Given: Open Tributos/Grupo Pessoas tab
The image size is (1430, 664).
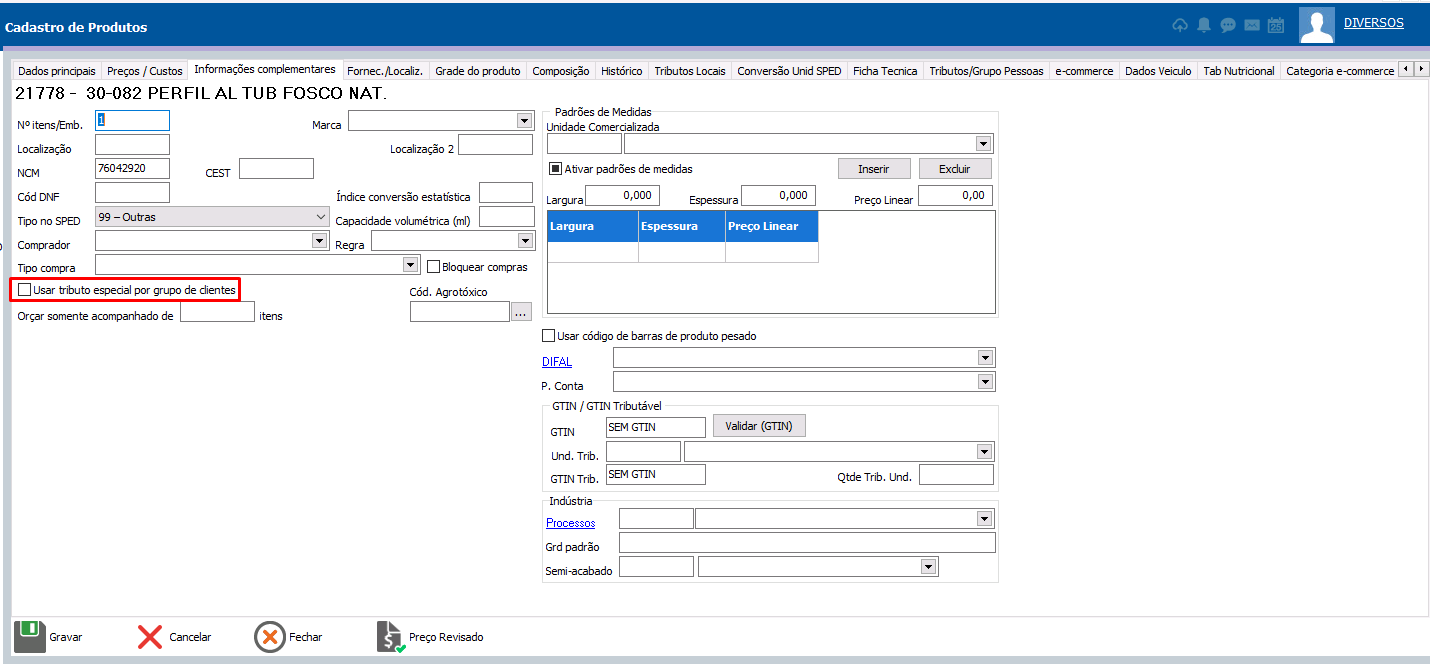Looking at the screenshot, I should (986, 71).
